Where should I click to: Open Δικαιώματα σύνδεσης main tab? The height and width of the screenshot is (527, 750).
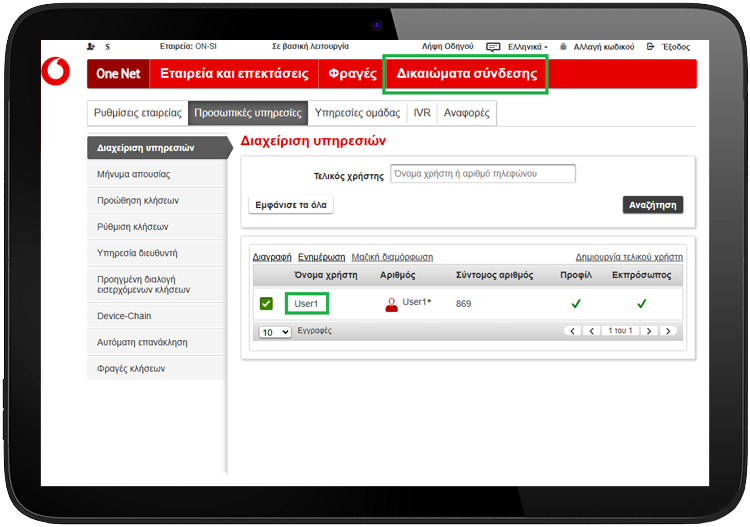(x=466, y=74)
